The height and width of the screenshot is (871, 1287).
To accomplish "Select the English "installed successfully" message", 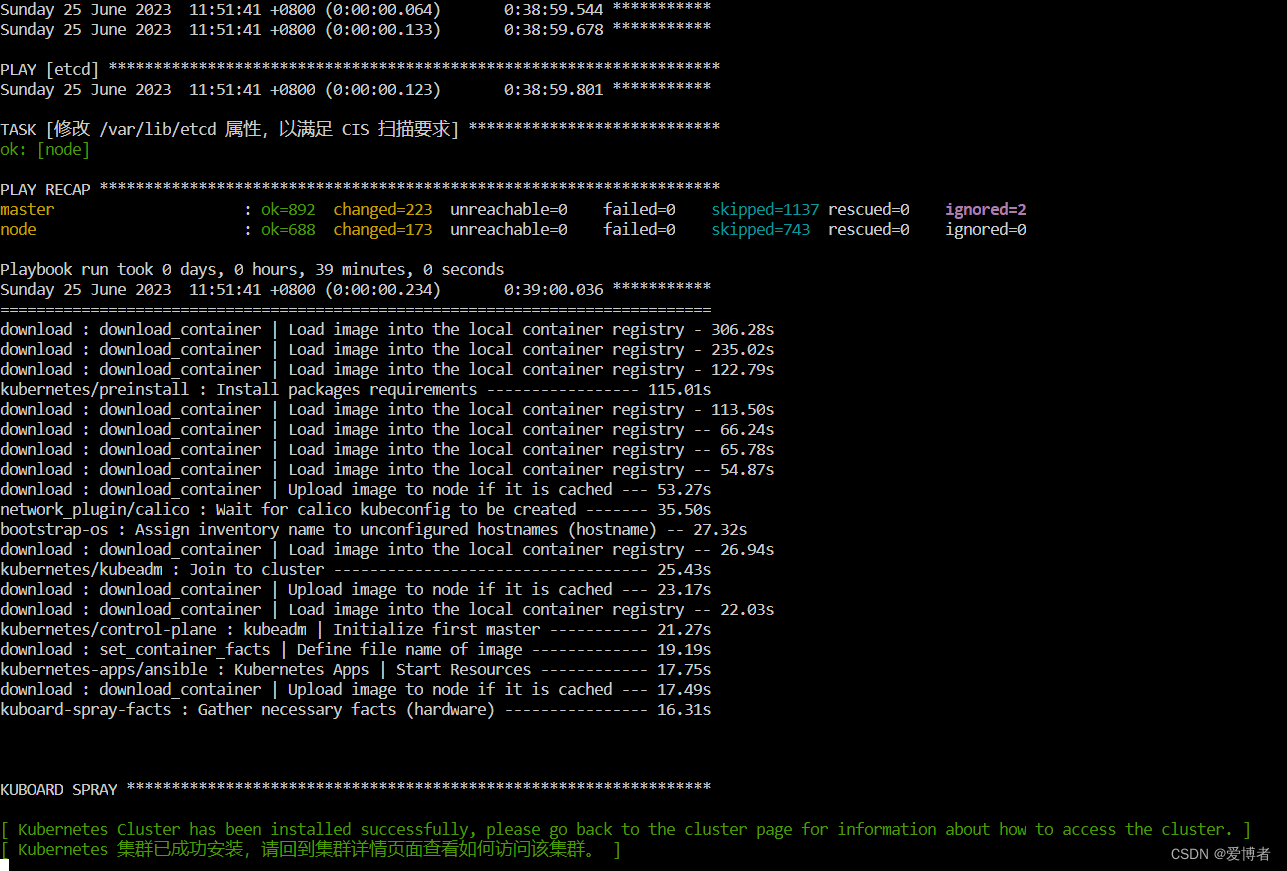I will pyautogui.click(x=626, y=829).
